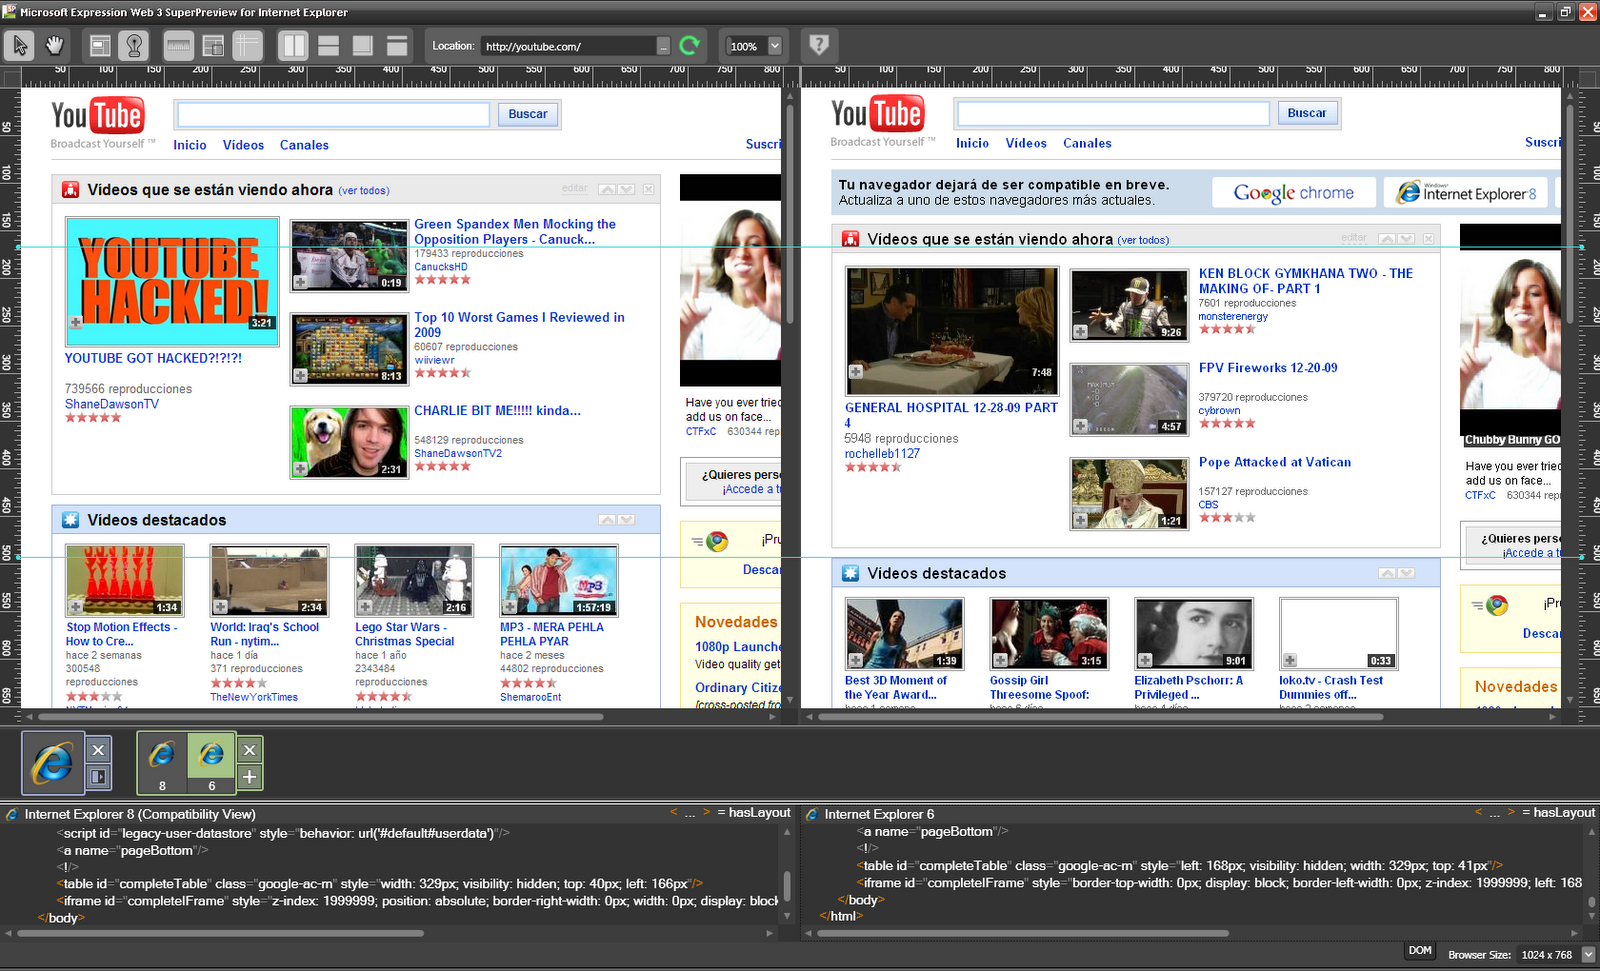
Task: Toggle lights-out highlighting (bulb icon)
Action: tap(134, 45)
